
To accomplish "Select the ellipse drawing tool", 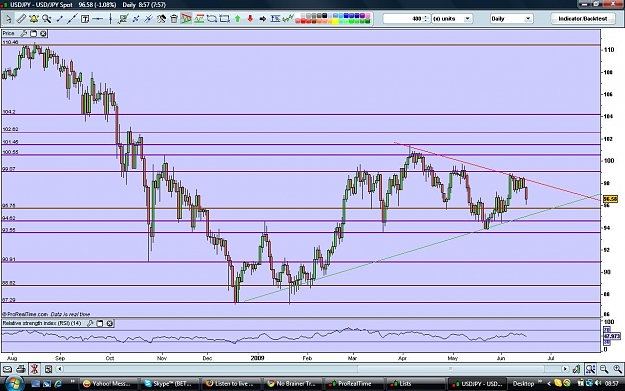I will tap(212, 19).
